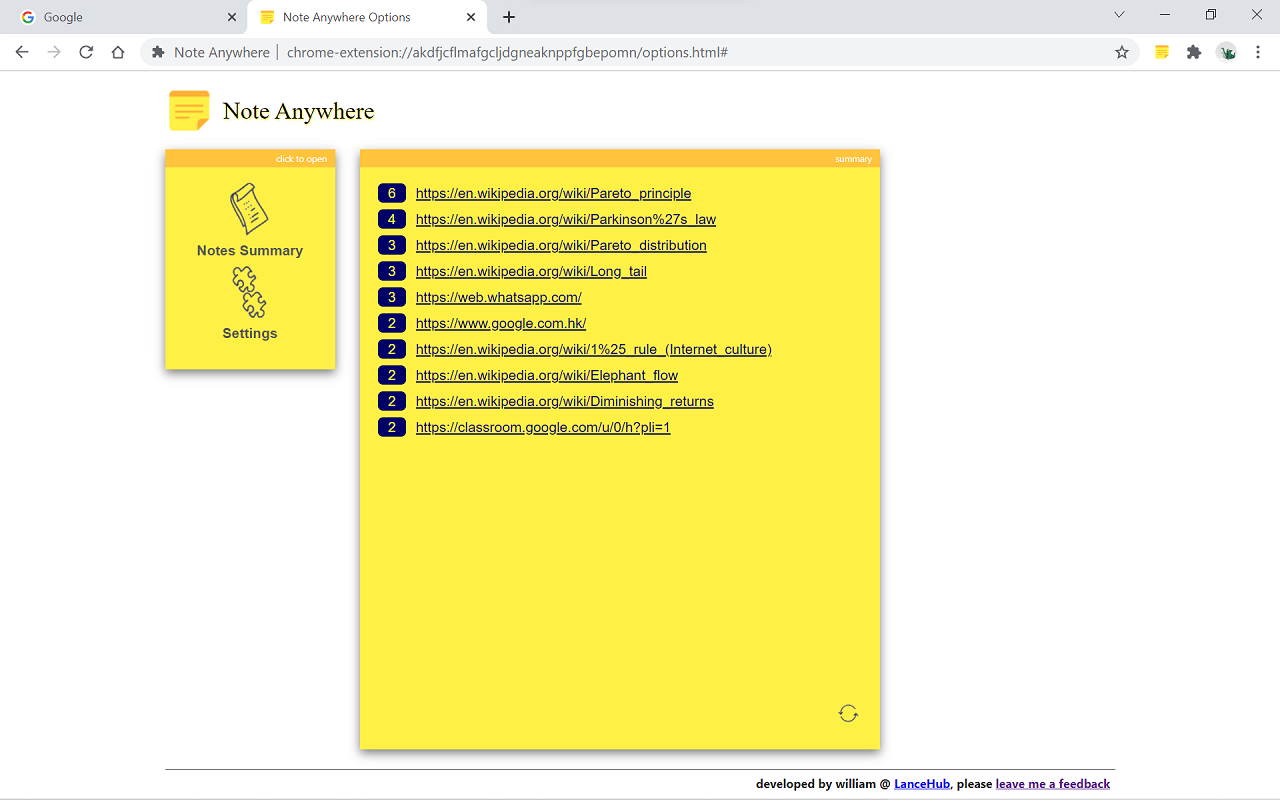1280x800 pixels.
Task: Reload the page from the browser toolbar
Action: 86,52
